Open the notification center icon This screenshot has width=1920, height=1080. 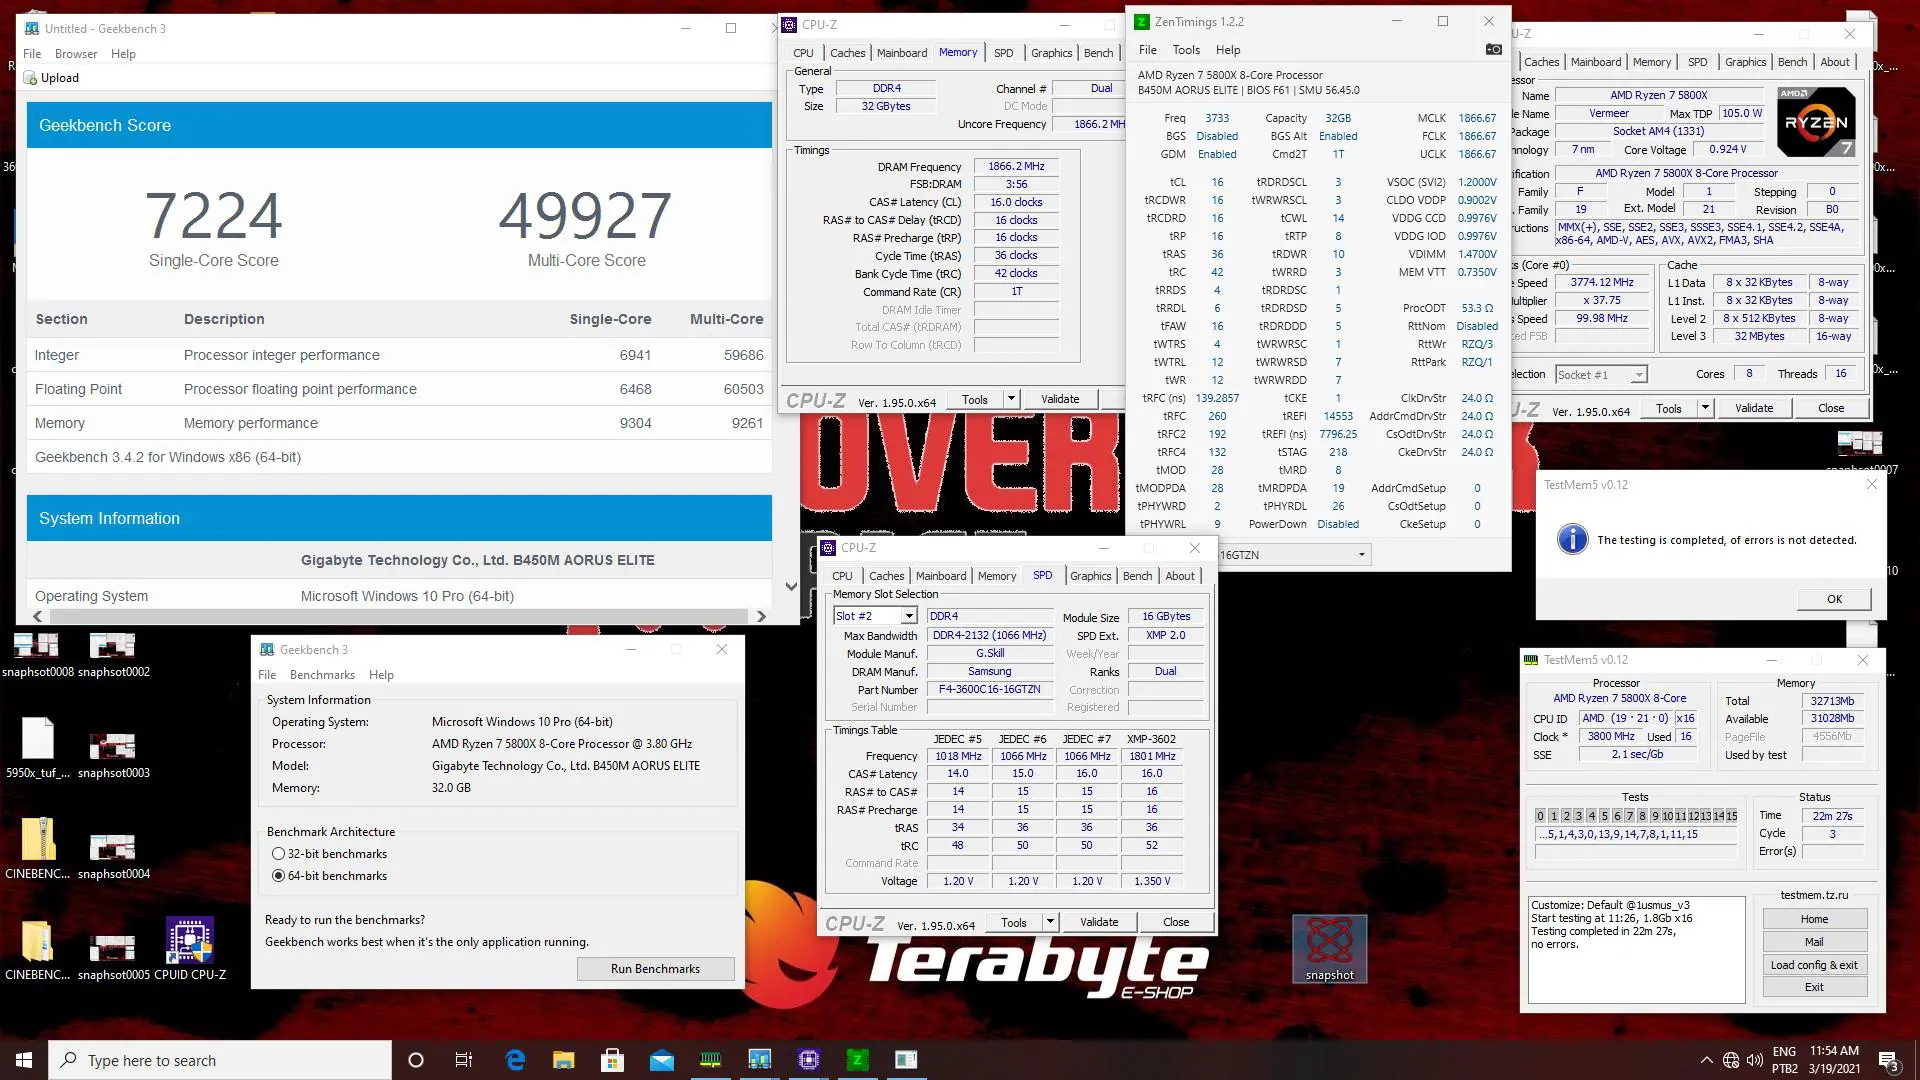(x=1888, y=1061)
